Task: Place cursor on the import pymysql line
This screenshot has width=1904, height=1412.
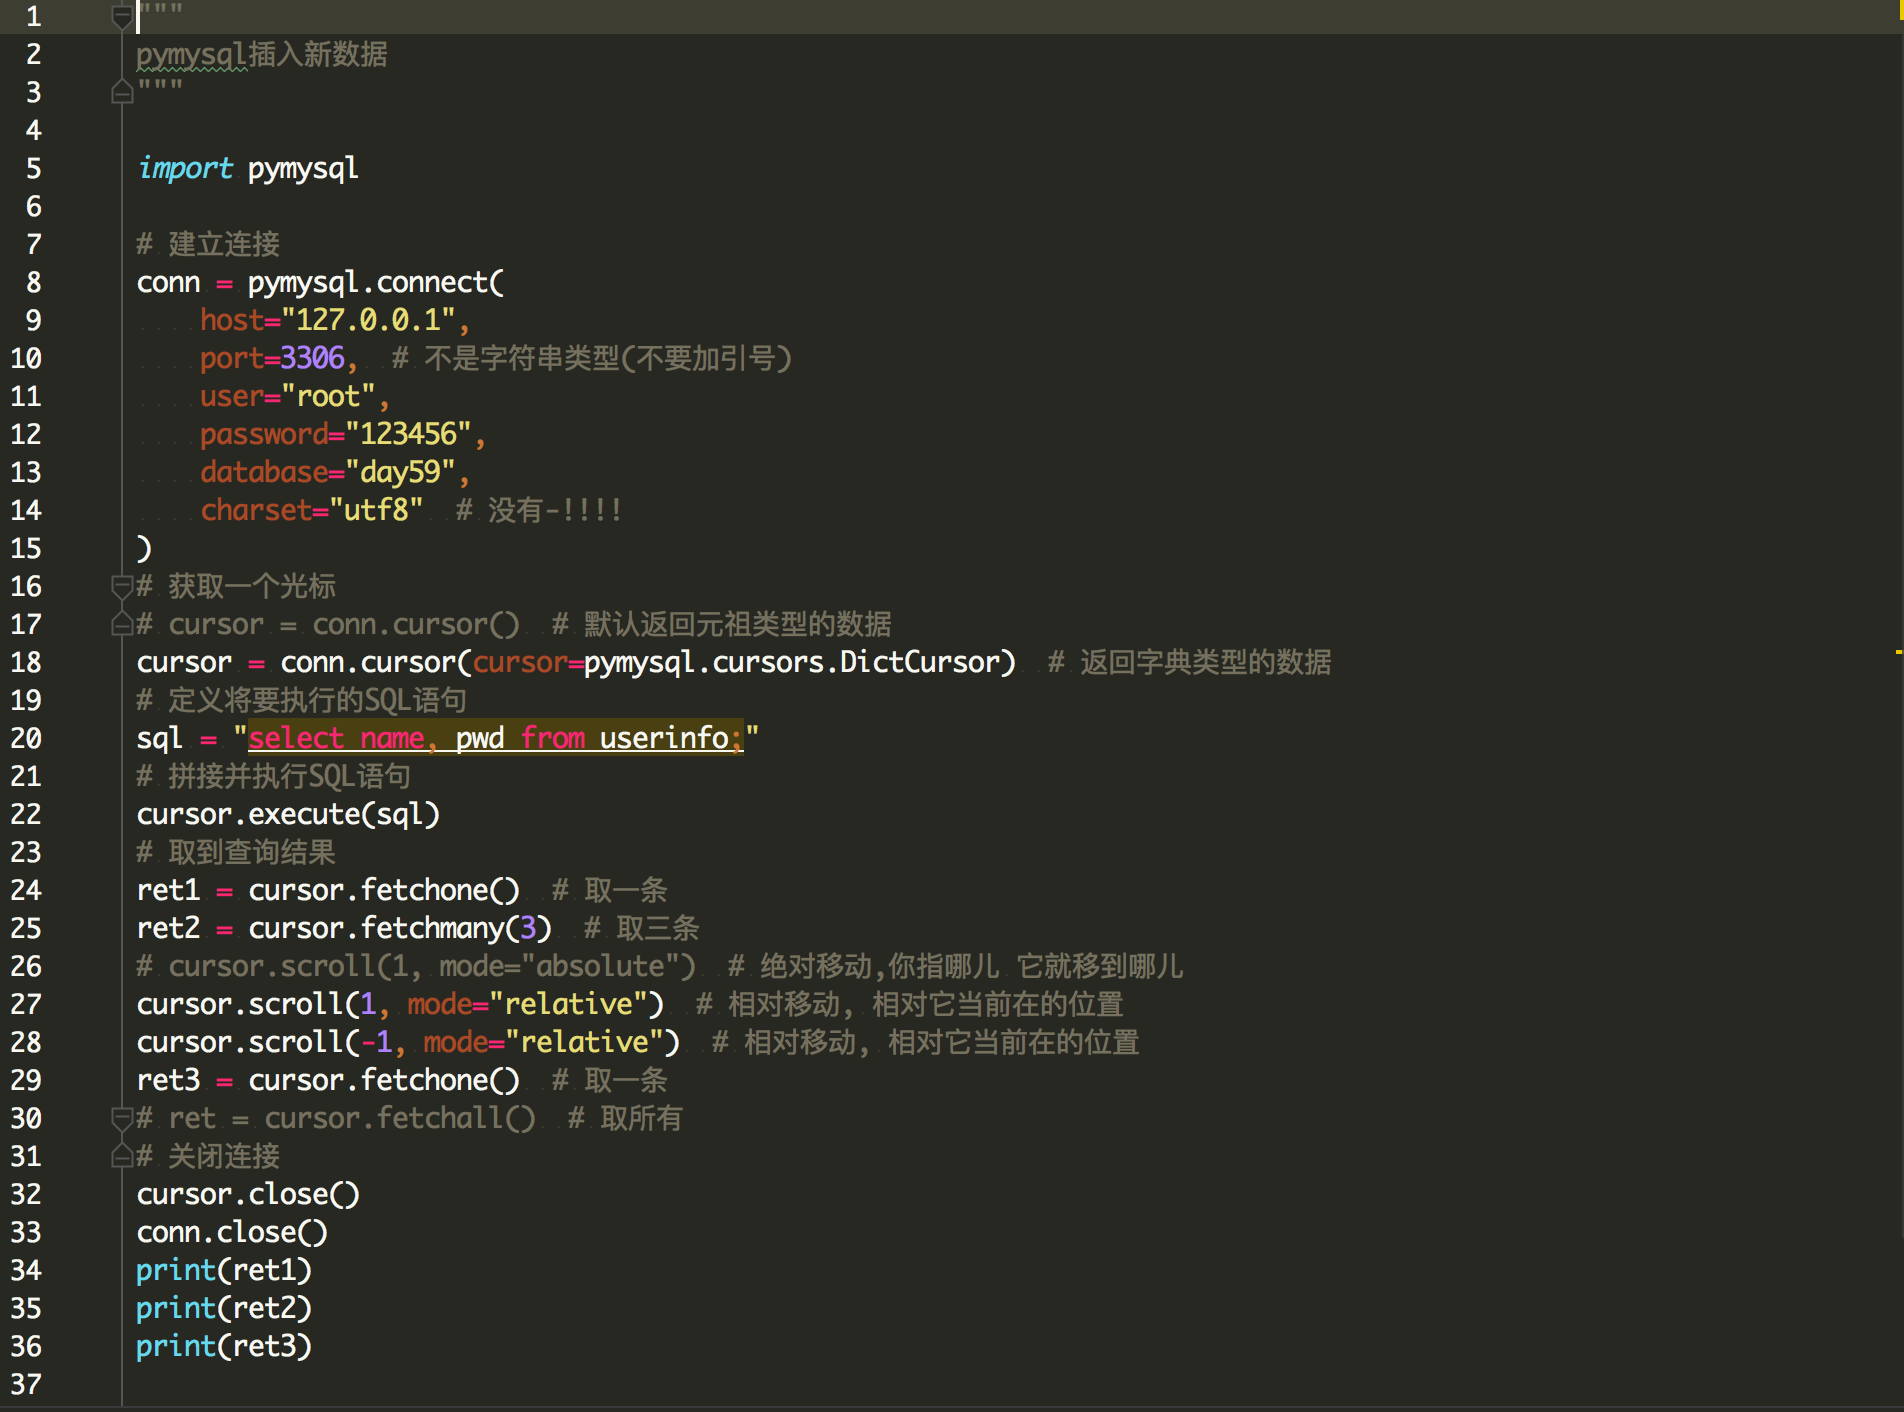Action: [248, 169]
